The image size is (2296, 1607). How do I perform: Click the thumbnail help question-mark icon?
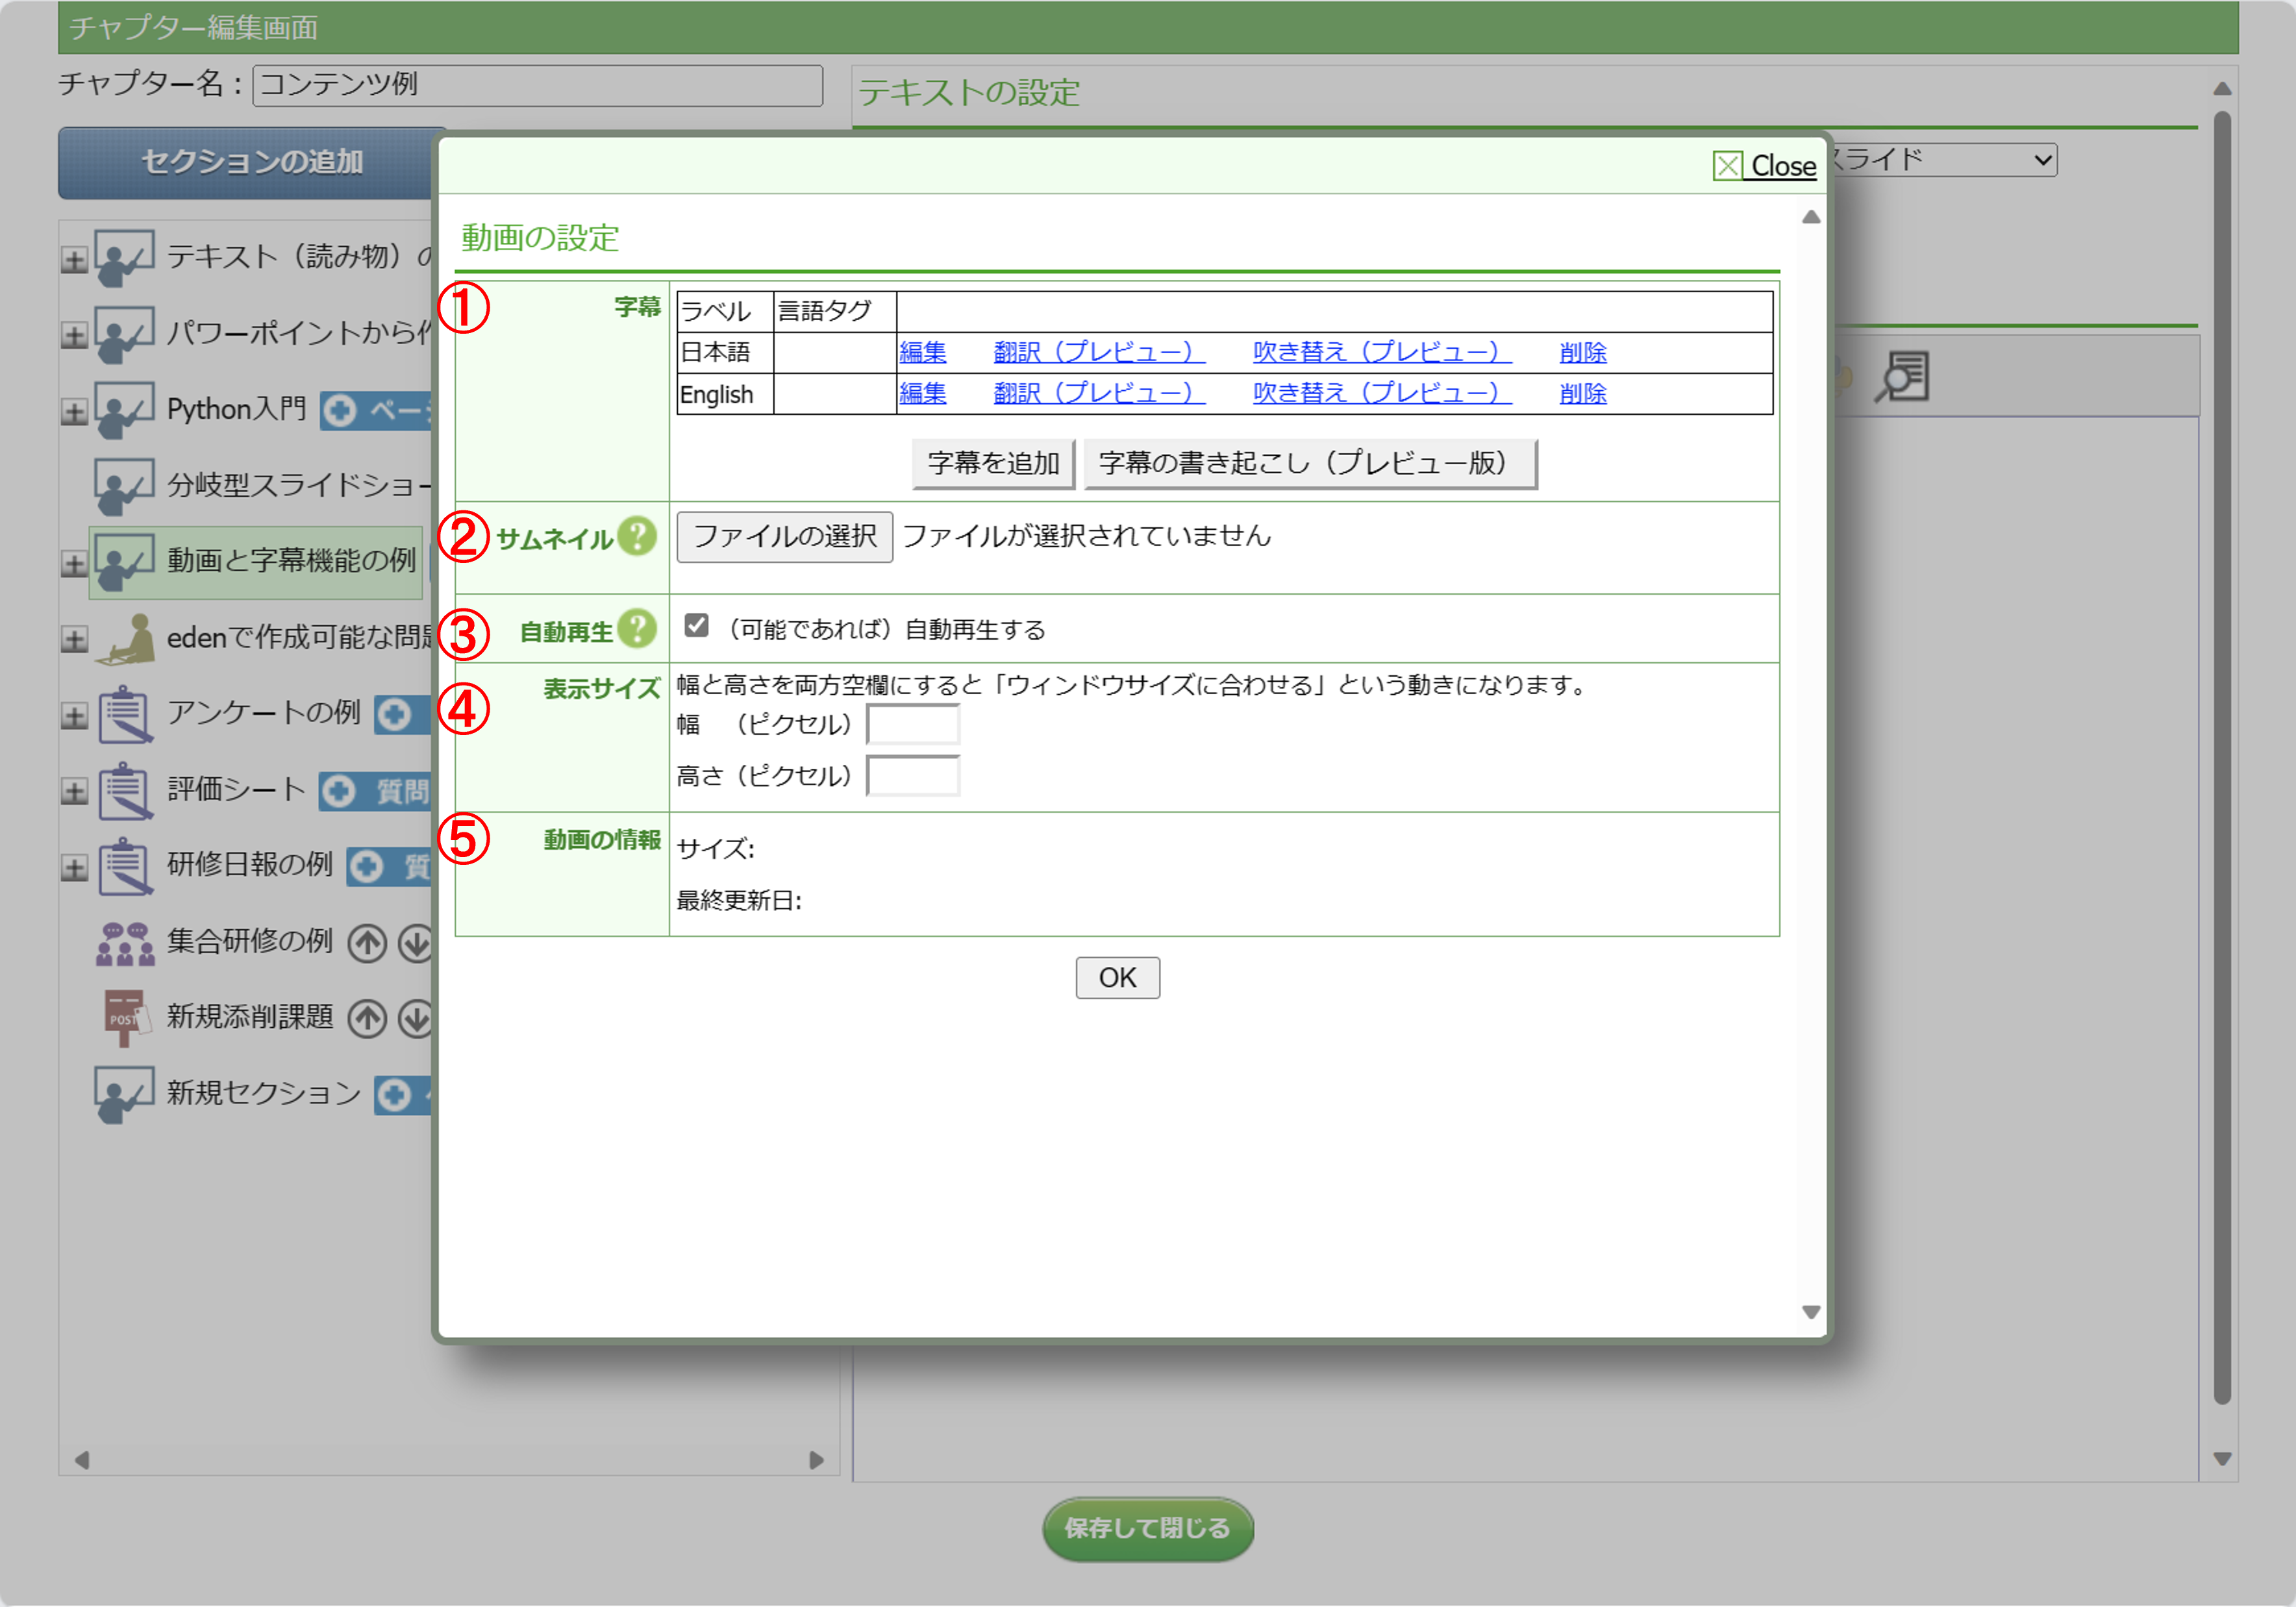tap(637, 537)
